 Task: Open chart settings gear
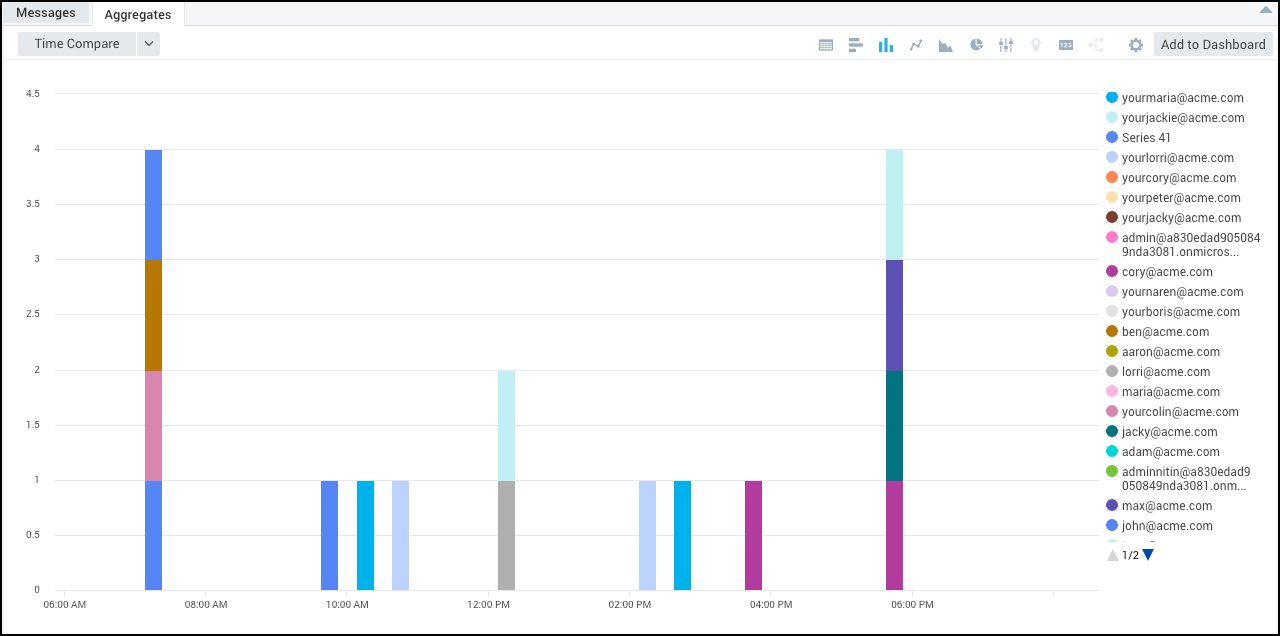(x=1136, y=45)
